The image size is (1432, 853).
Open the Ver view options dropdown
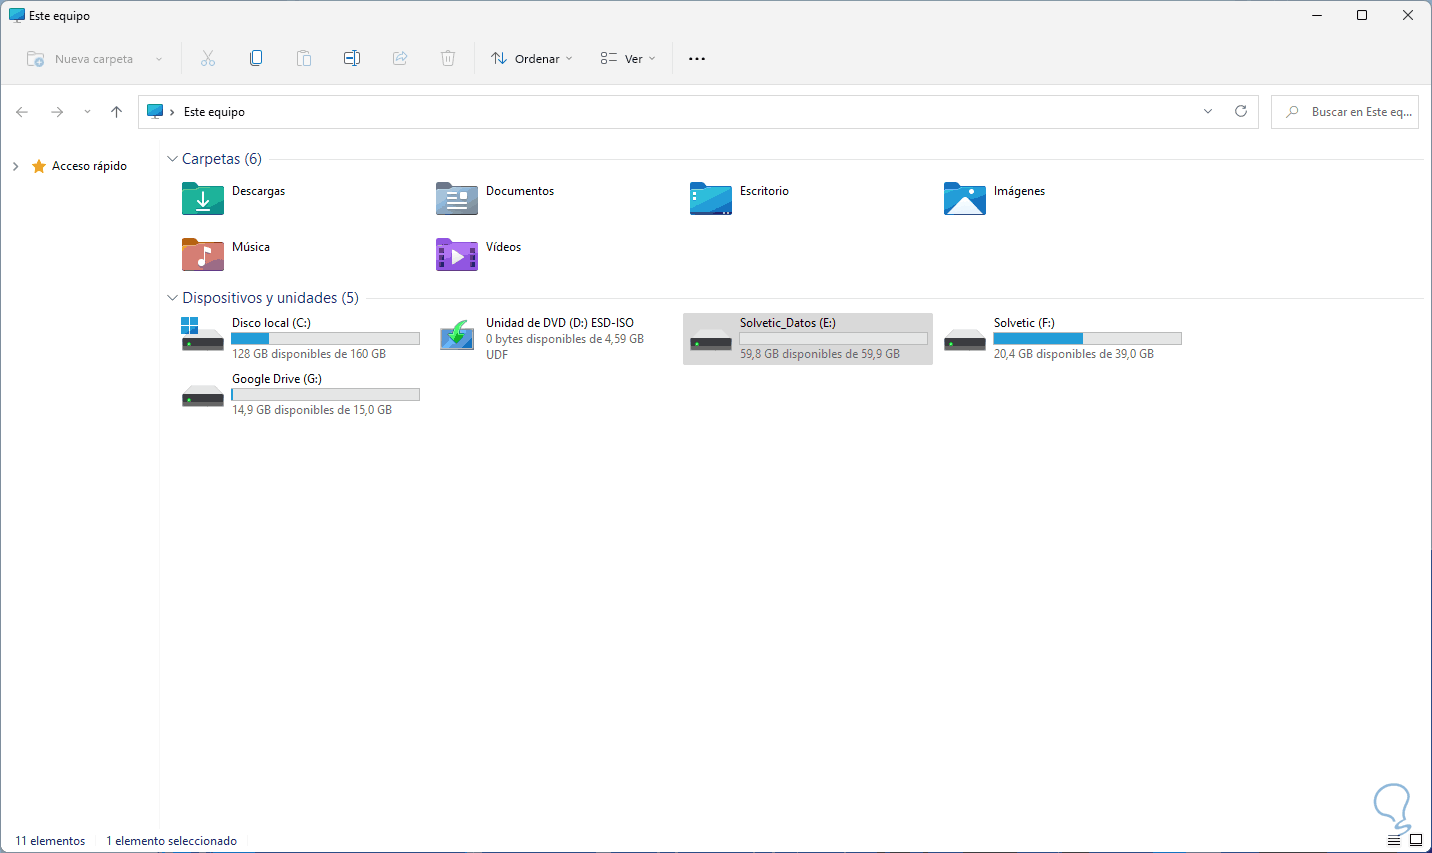click(x=628, y=59)
